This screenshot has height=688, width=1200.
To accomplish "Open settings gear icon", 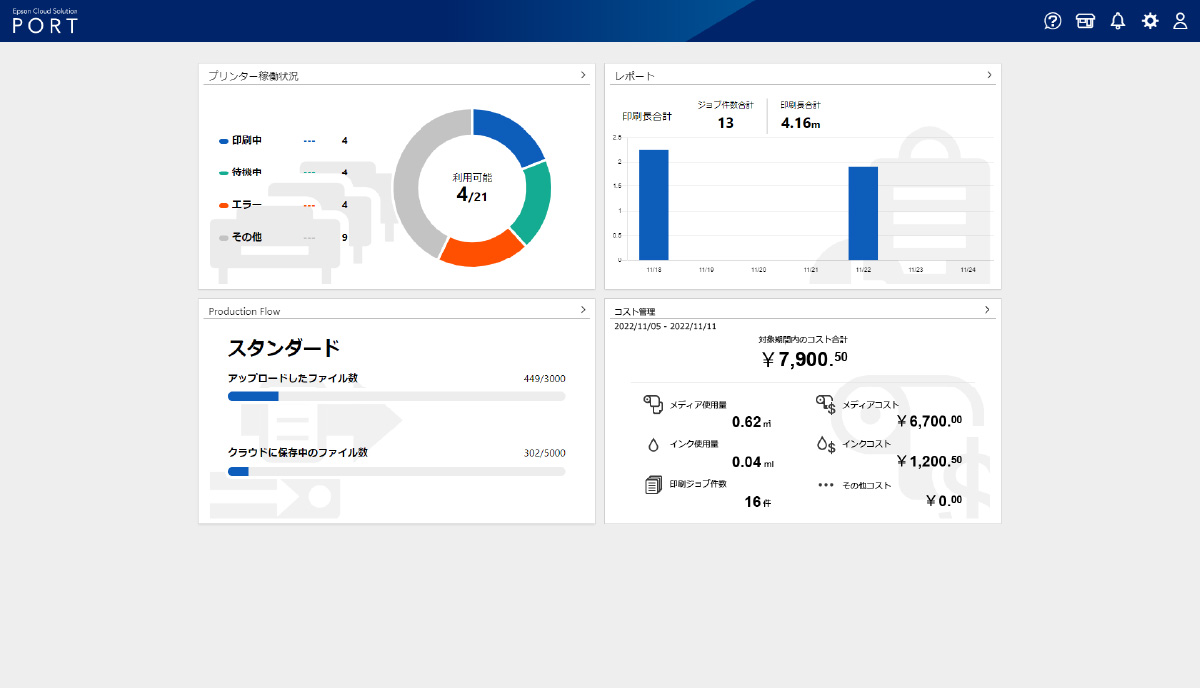I will pos(1150,21).
